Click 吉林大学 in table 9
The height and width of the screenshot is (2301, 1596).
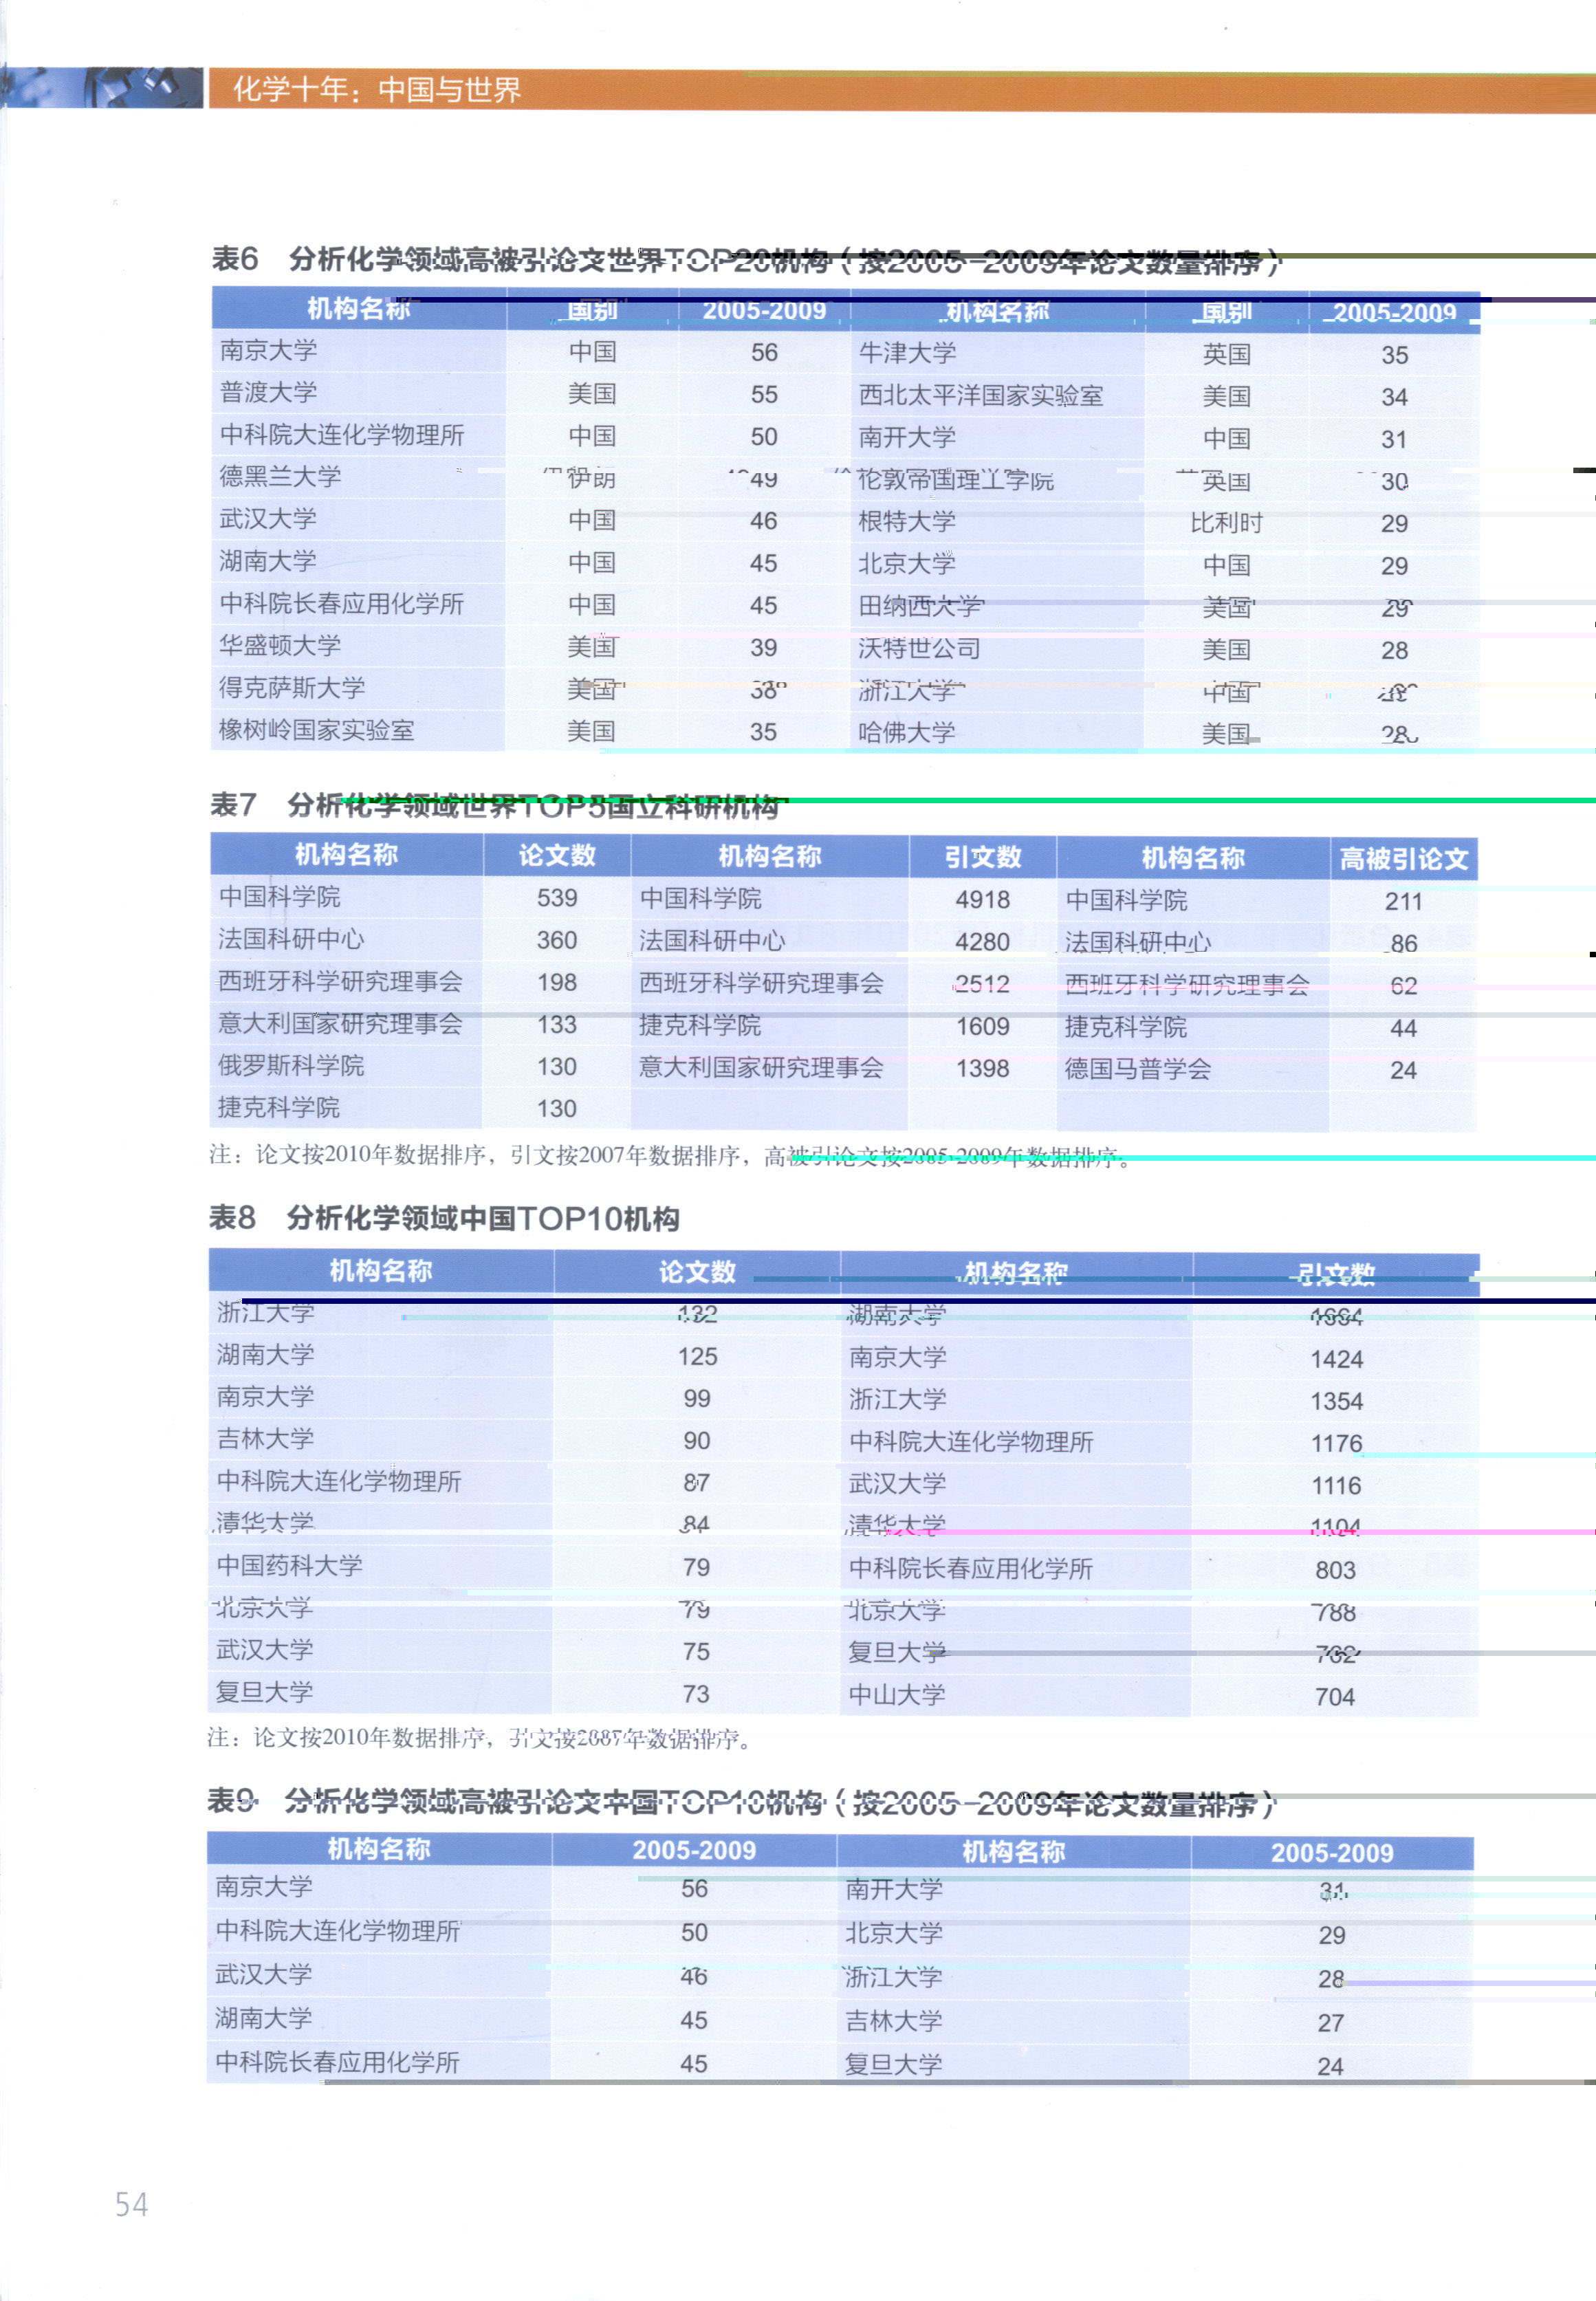pos(894,2021)
